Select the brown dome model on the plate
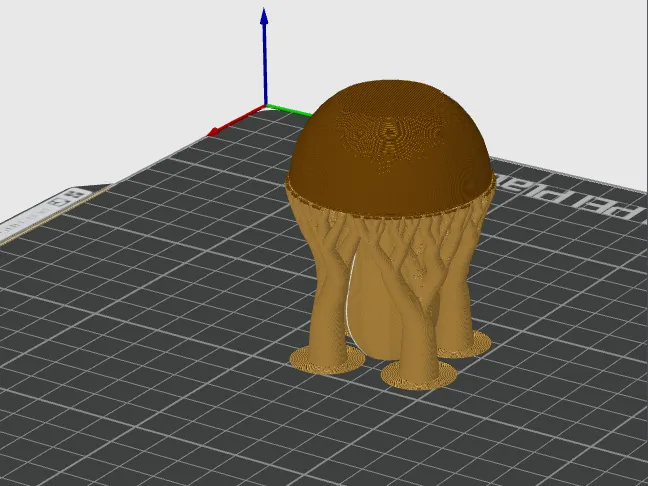Viewport: 648px width, 486px height. (391, 147)
